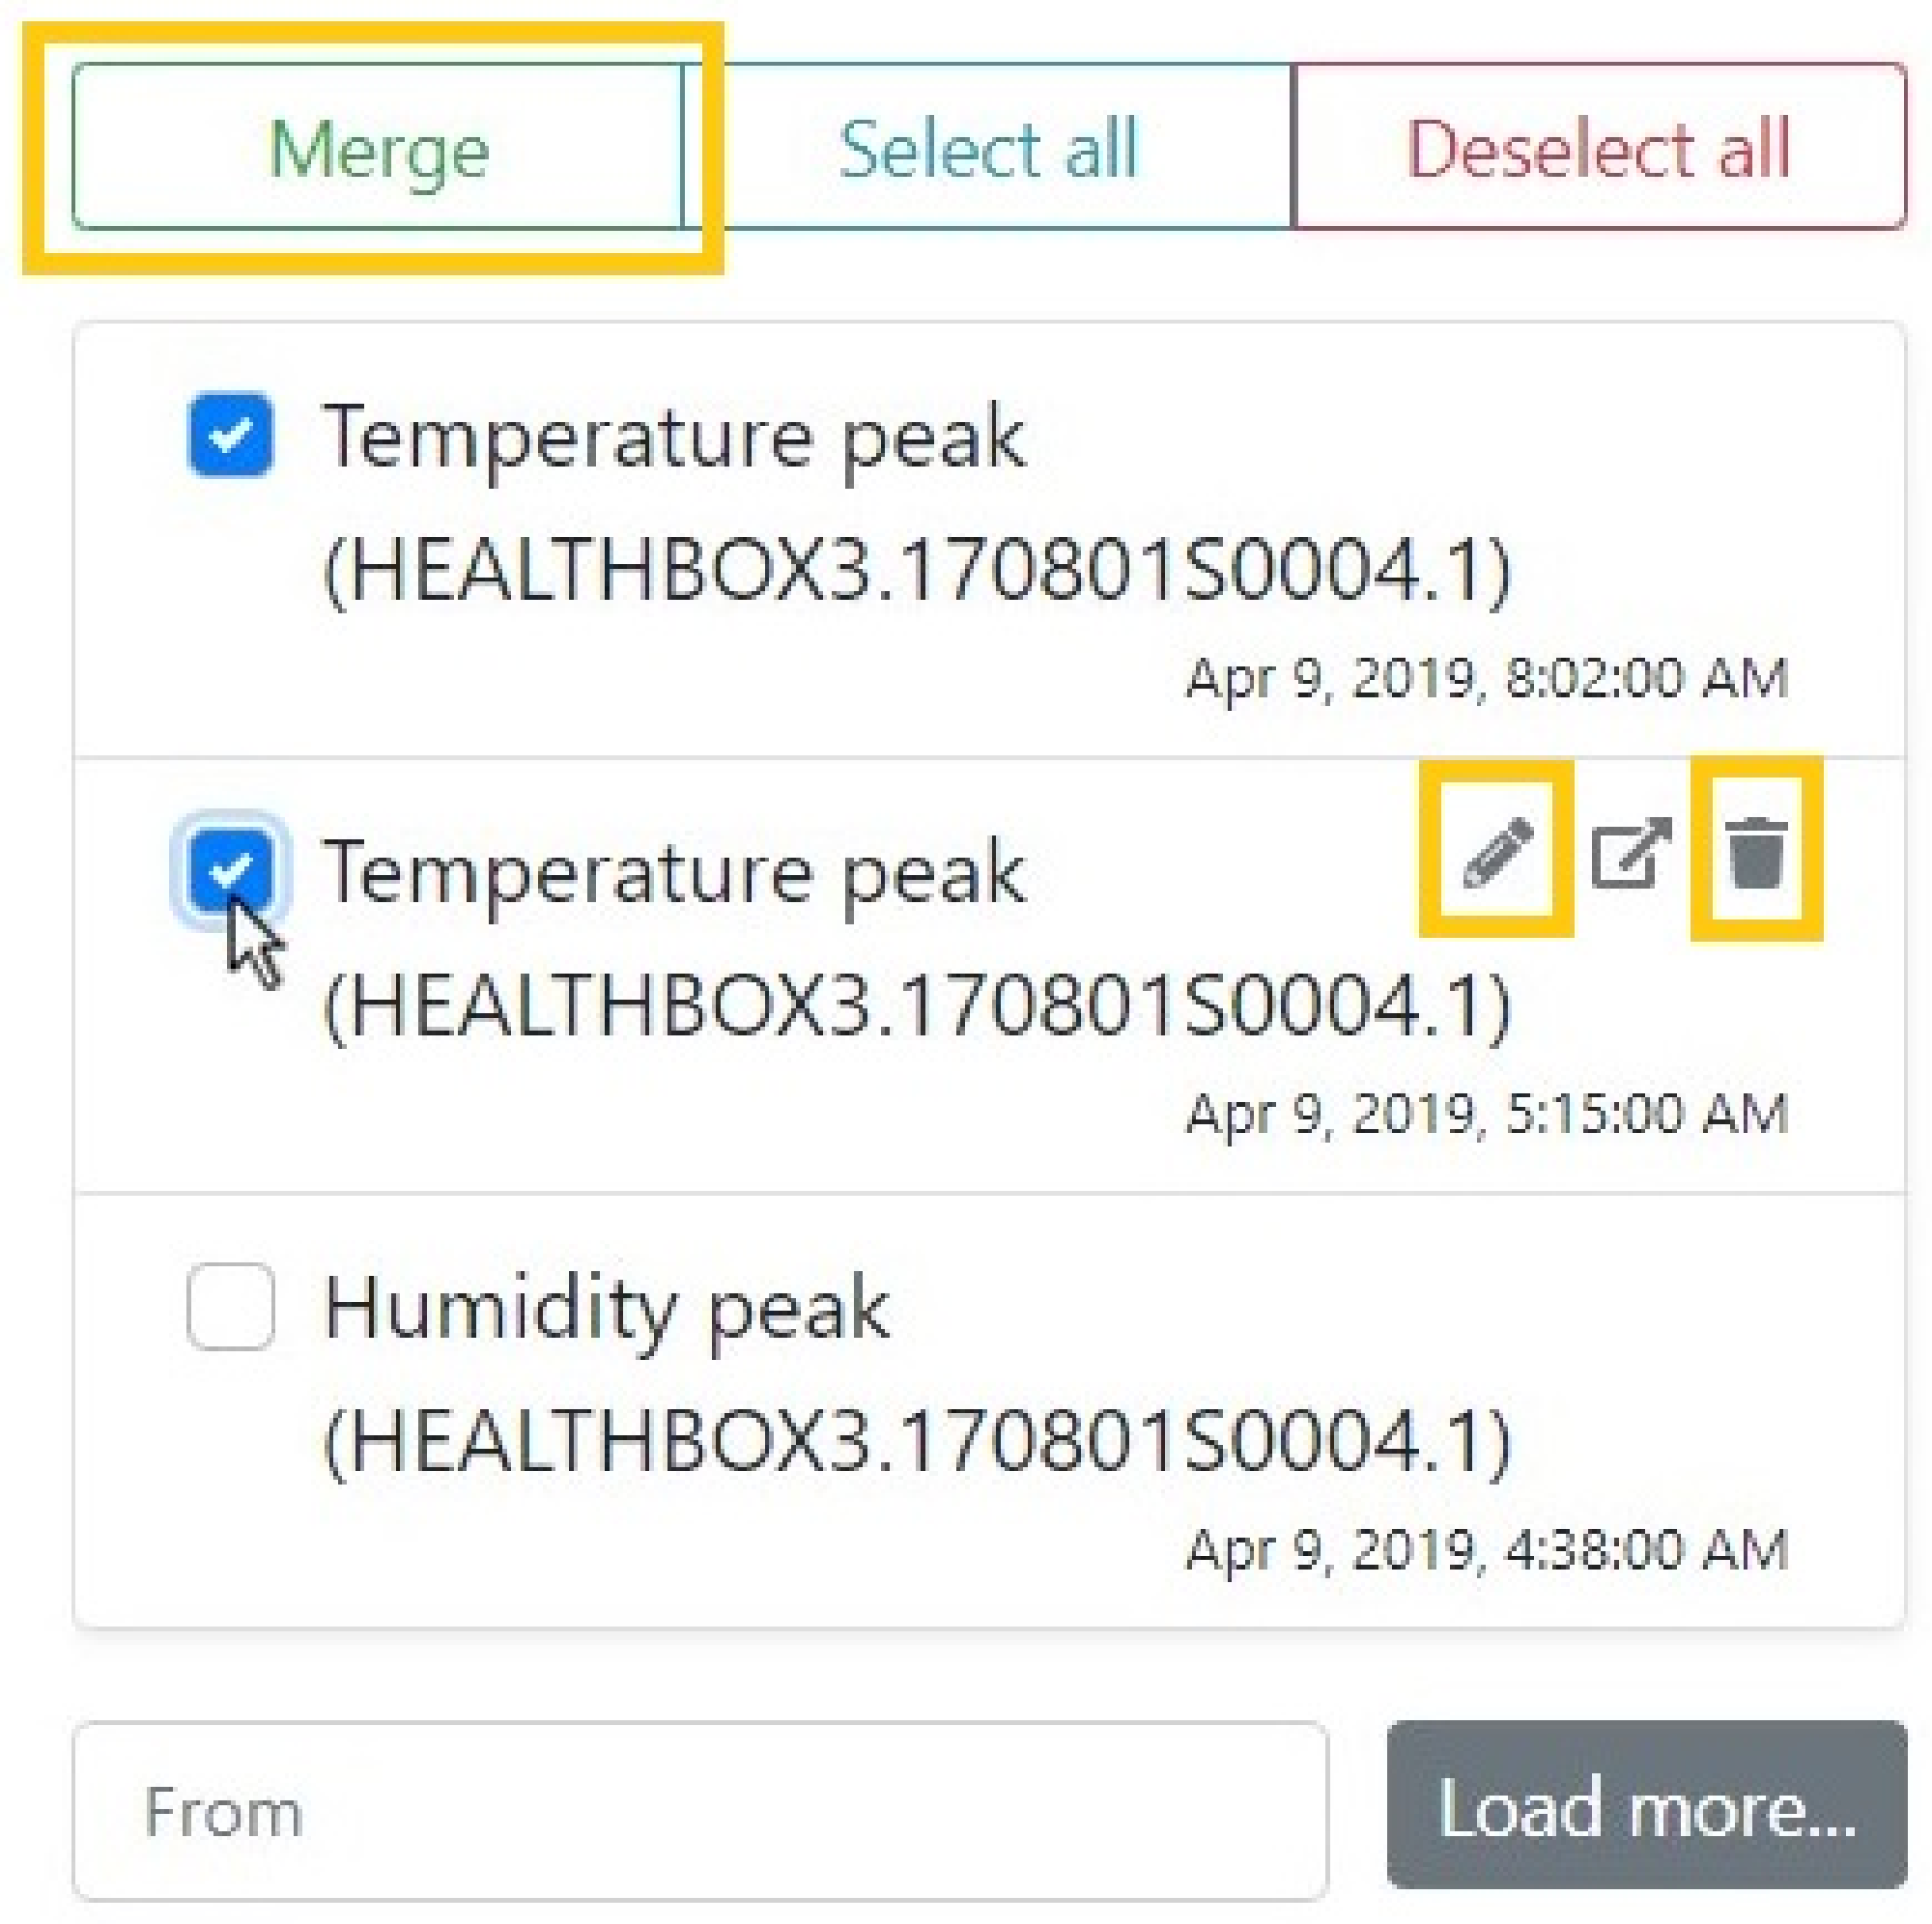1932x1924 pixels.
Task: Open event in new window icon
Action: click(1630, 852)
